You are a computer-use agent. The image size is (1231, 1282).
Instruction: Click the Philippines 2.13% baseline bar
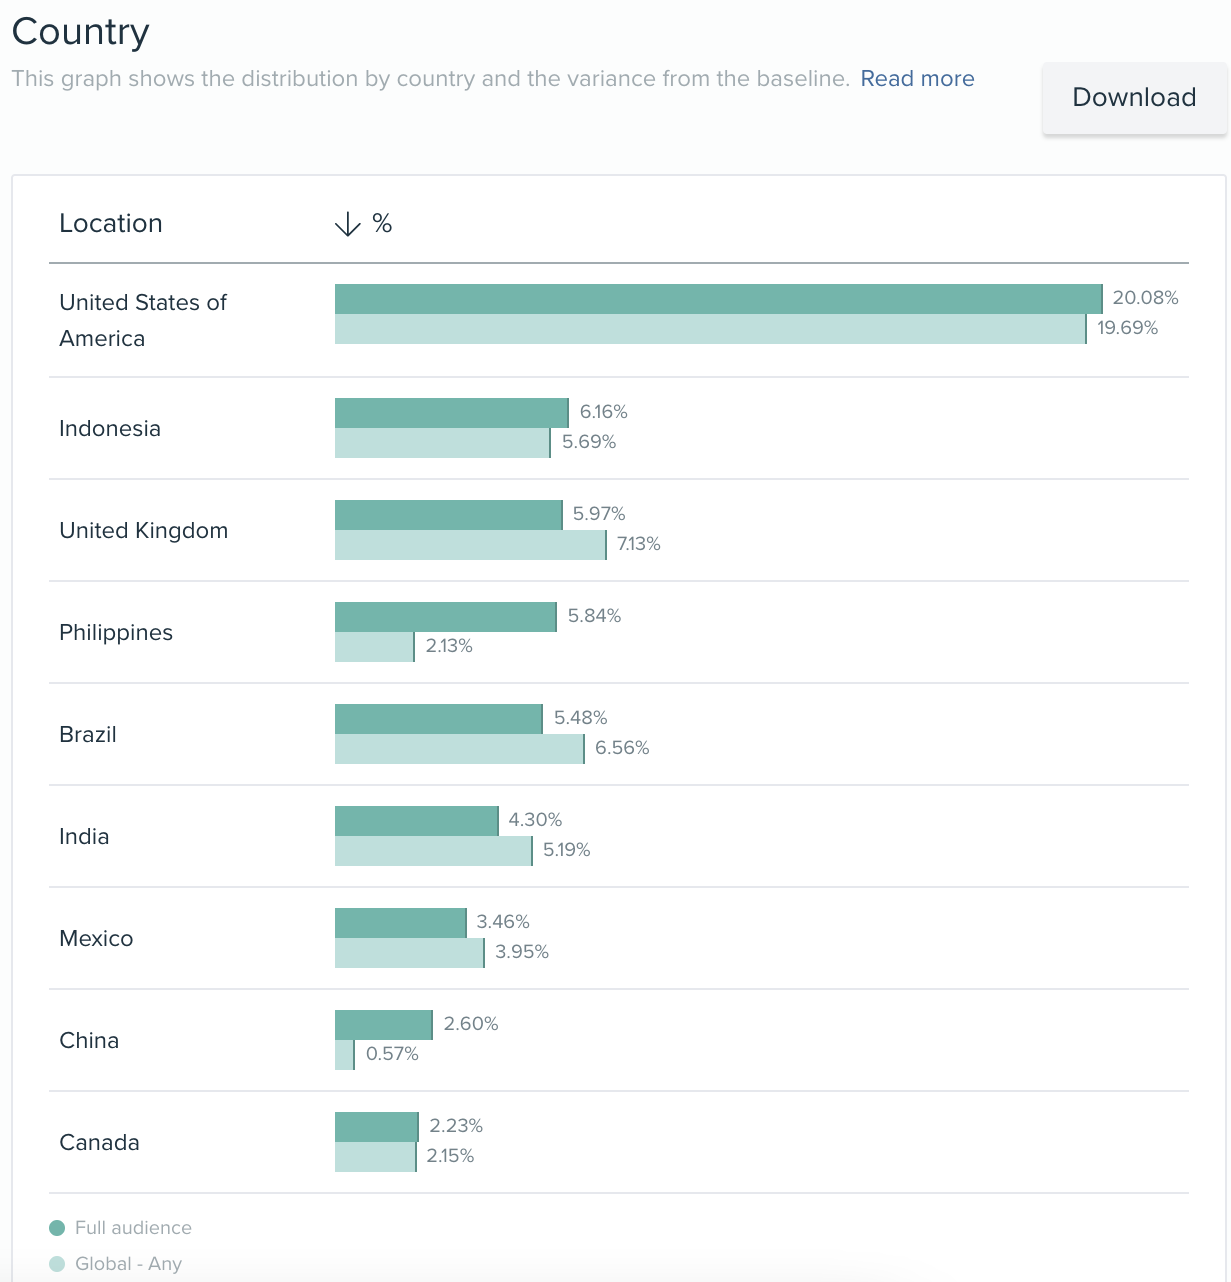point(374,647)
